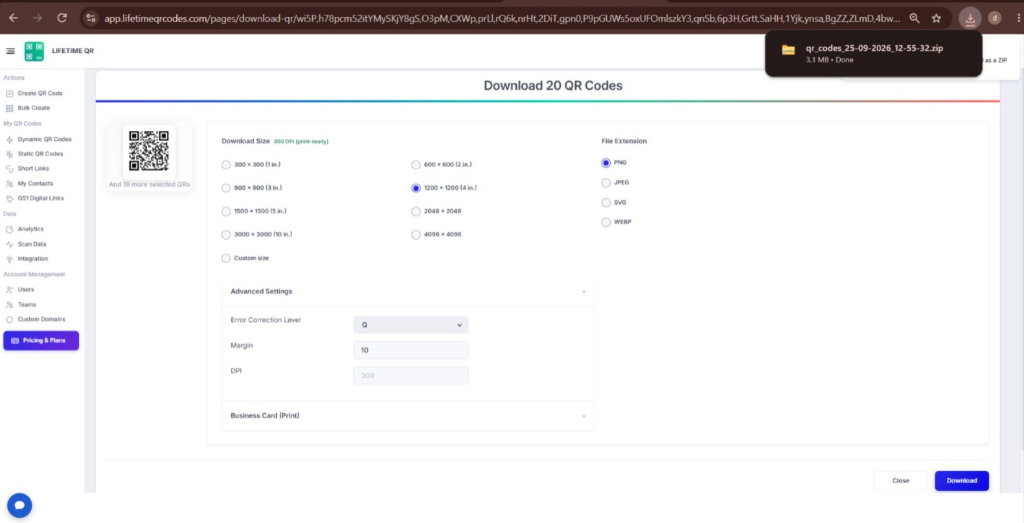Image resolution: width=1024 pixels, height=523 pixels.
Task: Reload the page with refresh icon
Action: [x=62, y=18]
